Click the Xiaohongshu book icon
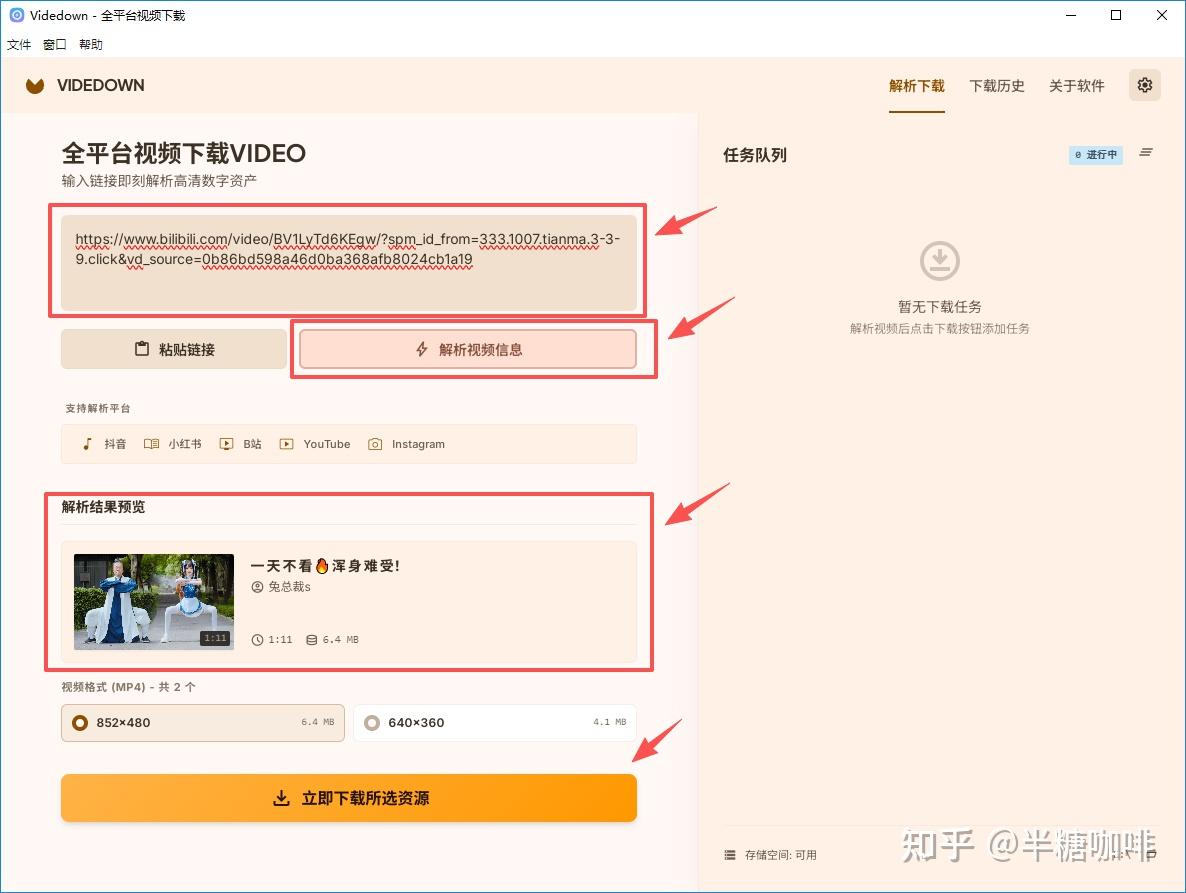Screen dimensions: 1186x893 (151, 444)
